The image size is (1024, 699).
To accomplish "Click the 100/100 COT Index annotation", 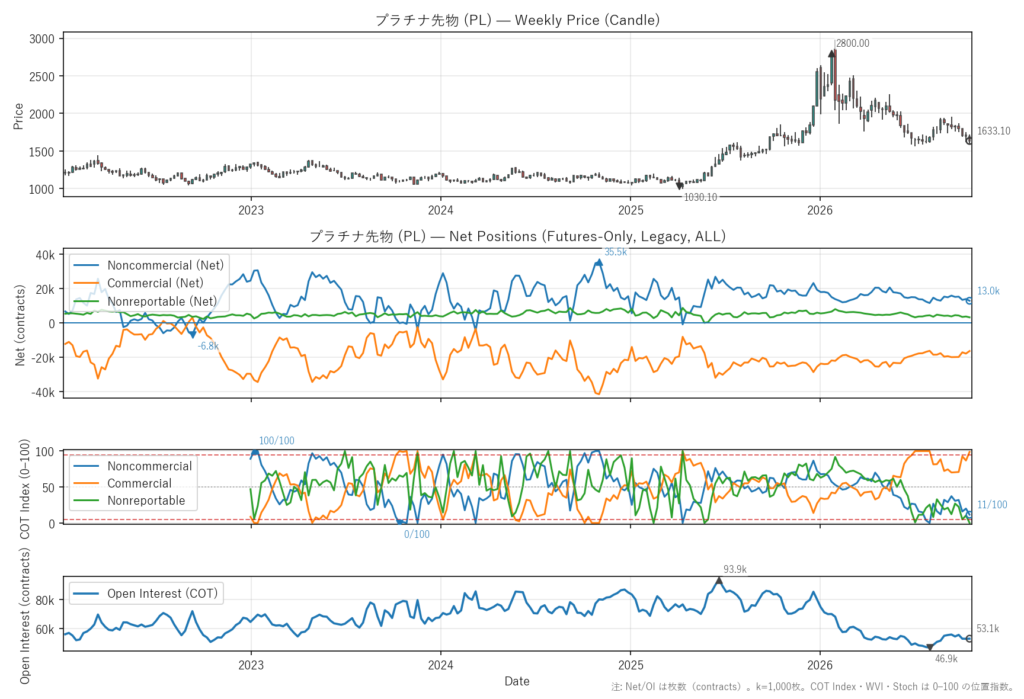I will 276,440.
